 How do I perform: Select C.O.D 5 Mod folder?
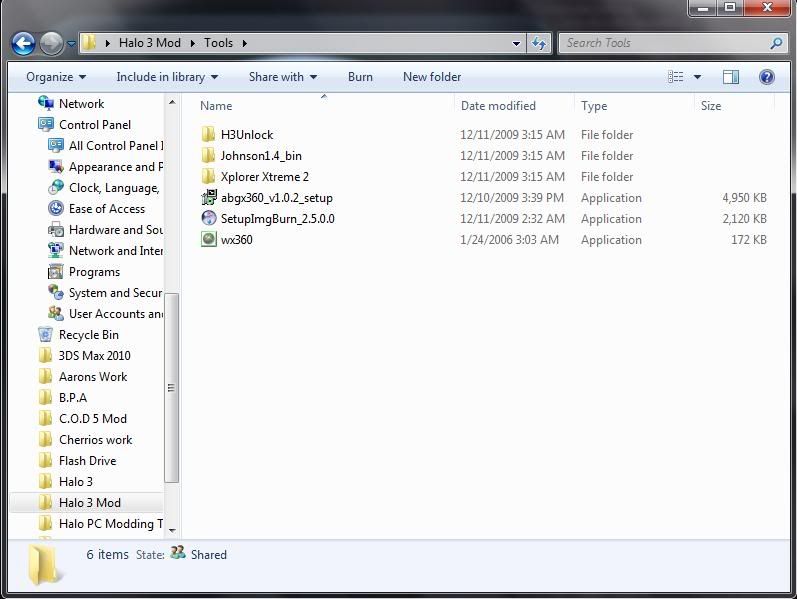[x=93, y=418]
